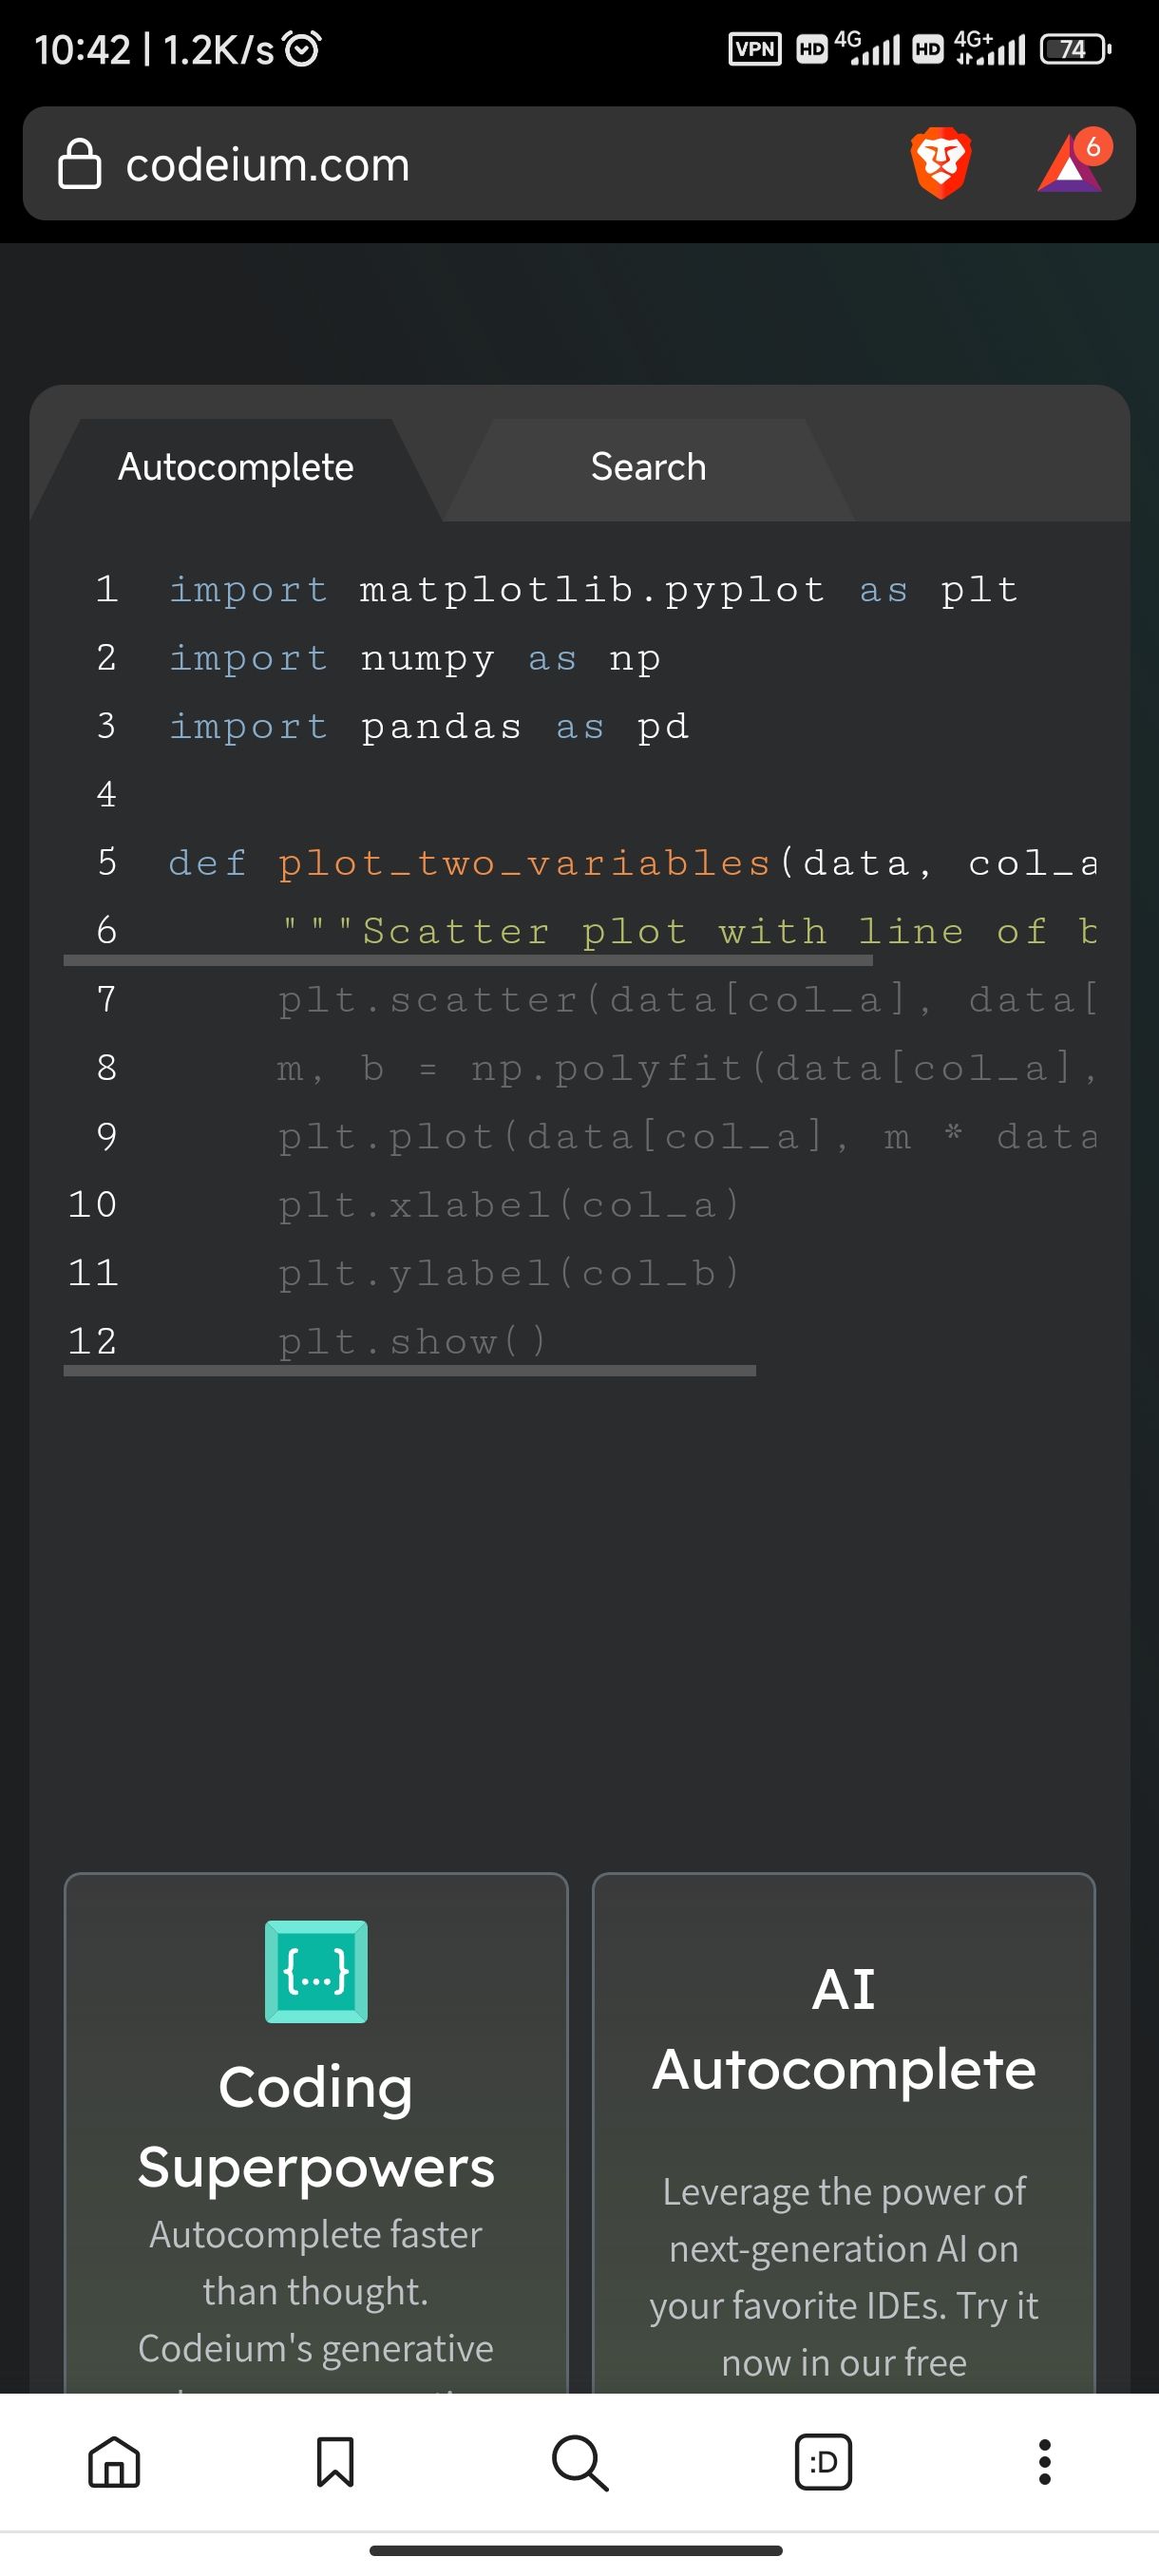Open the Coding Superpowers card

click(x=316, y=2132)
